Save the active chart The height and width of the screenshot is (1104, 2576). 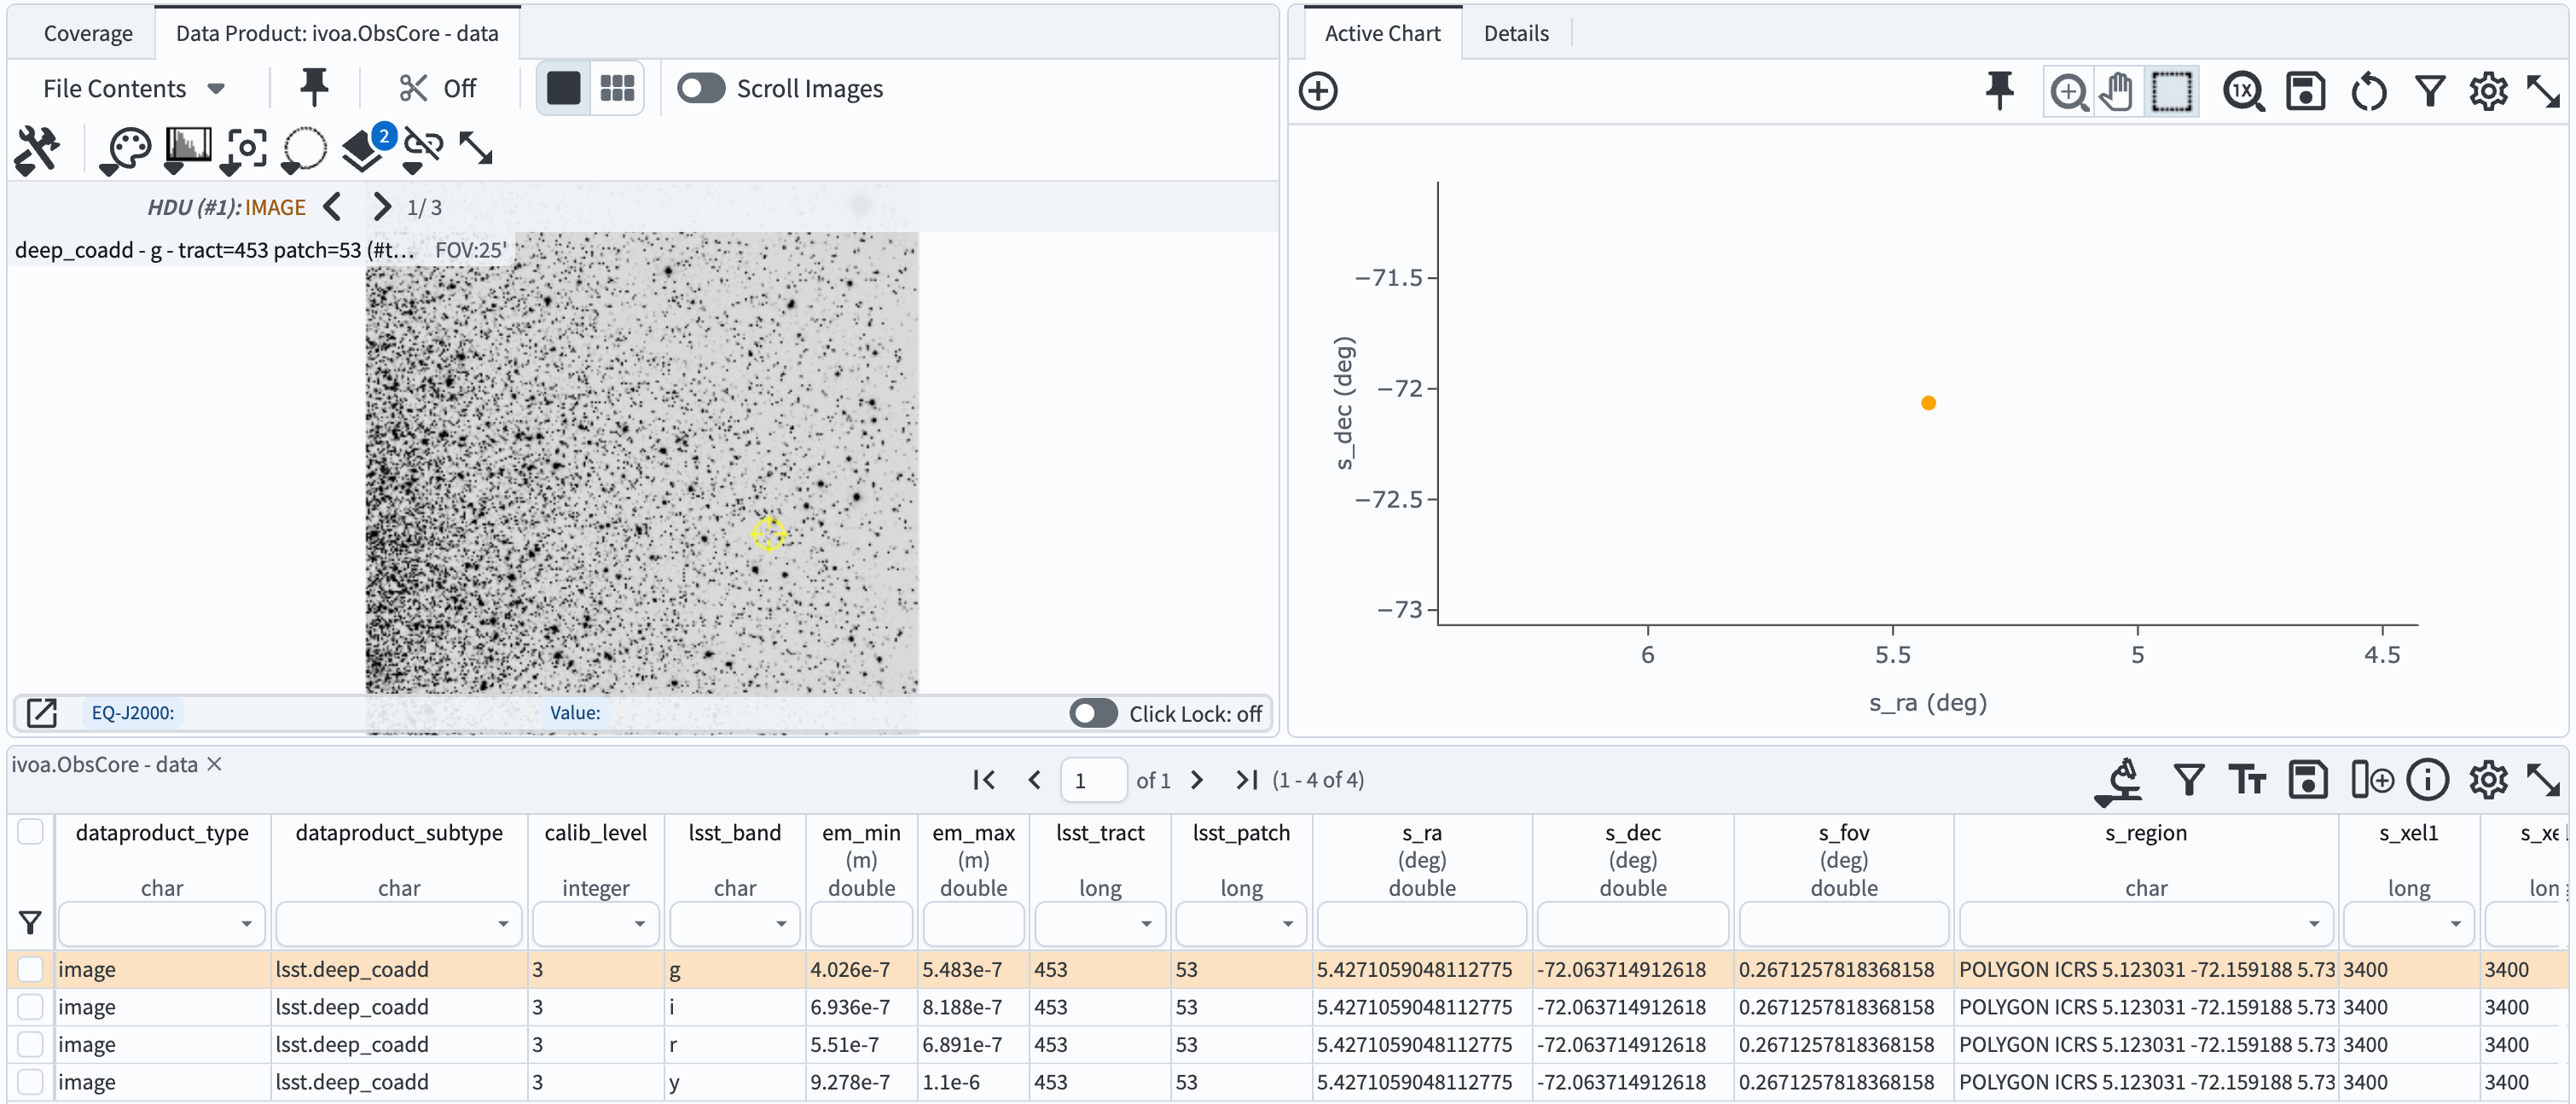2305,91
